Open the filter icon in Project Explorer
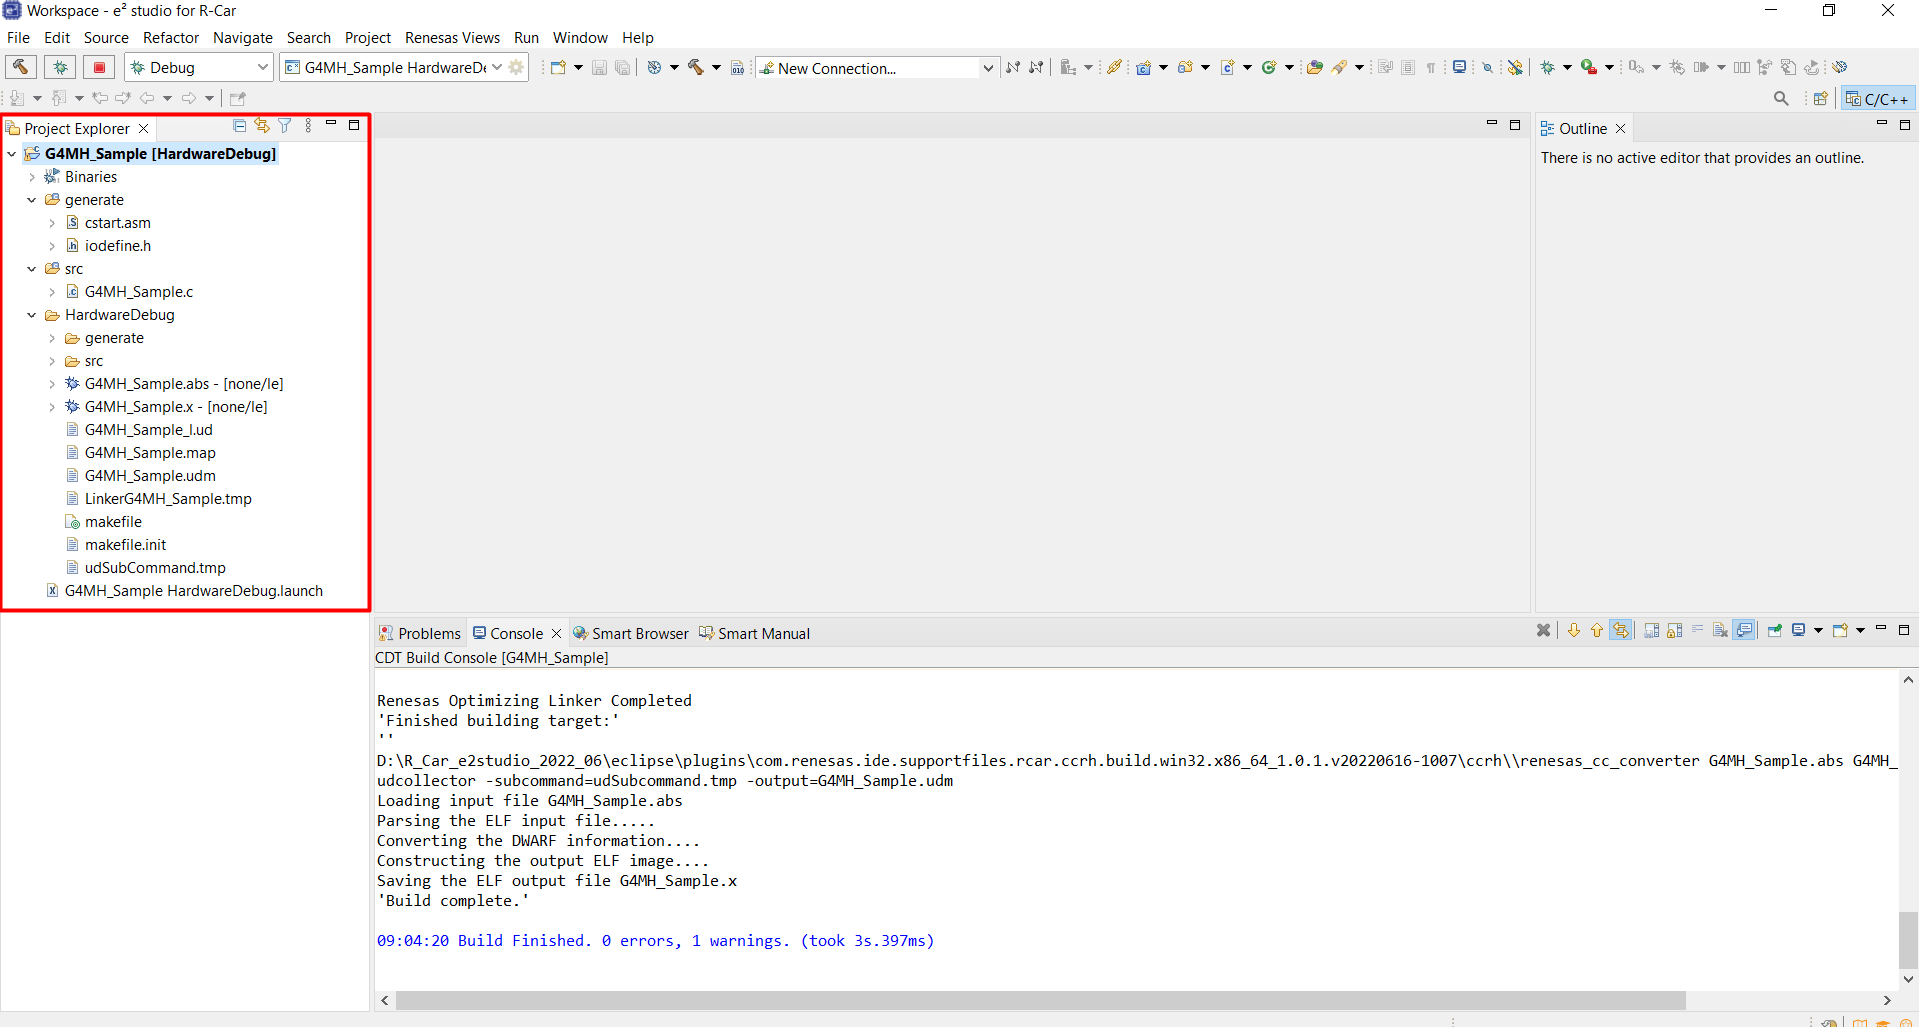Viewport: 1919px width, 1027px height. 285,126
